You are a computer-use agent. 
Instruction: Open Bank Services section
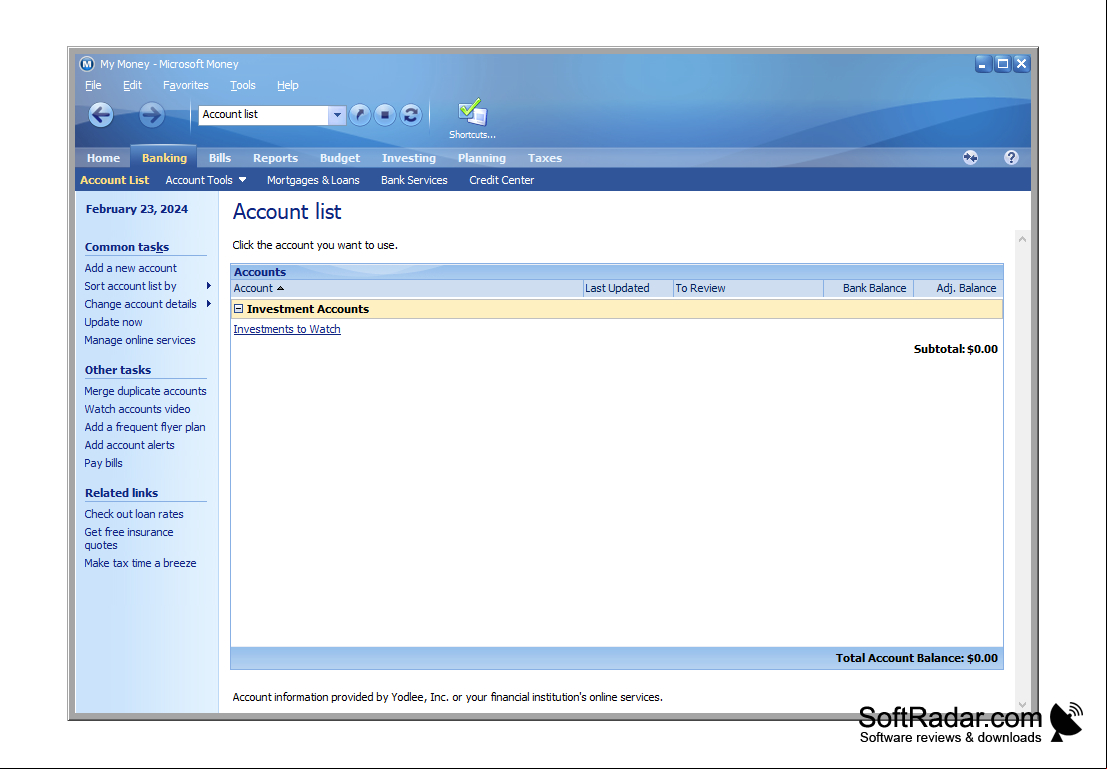click(414, 180)
